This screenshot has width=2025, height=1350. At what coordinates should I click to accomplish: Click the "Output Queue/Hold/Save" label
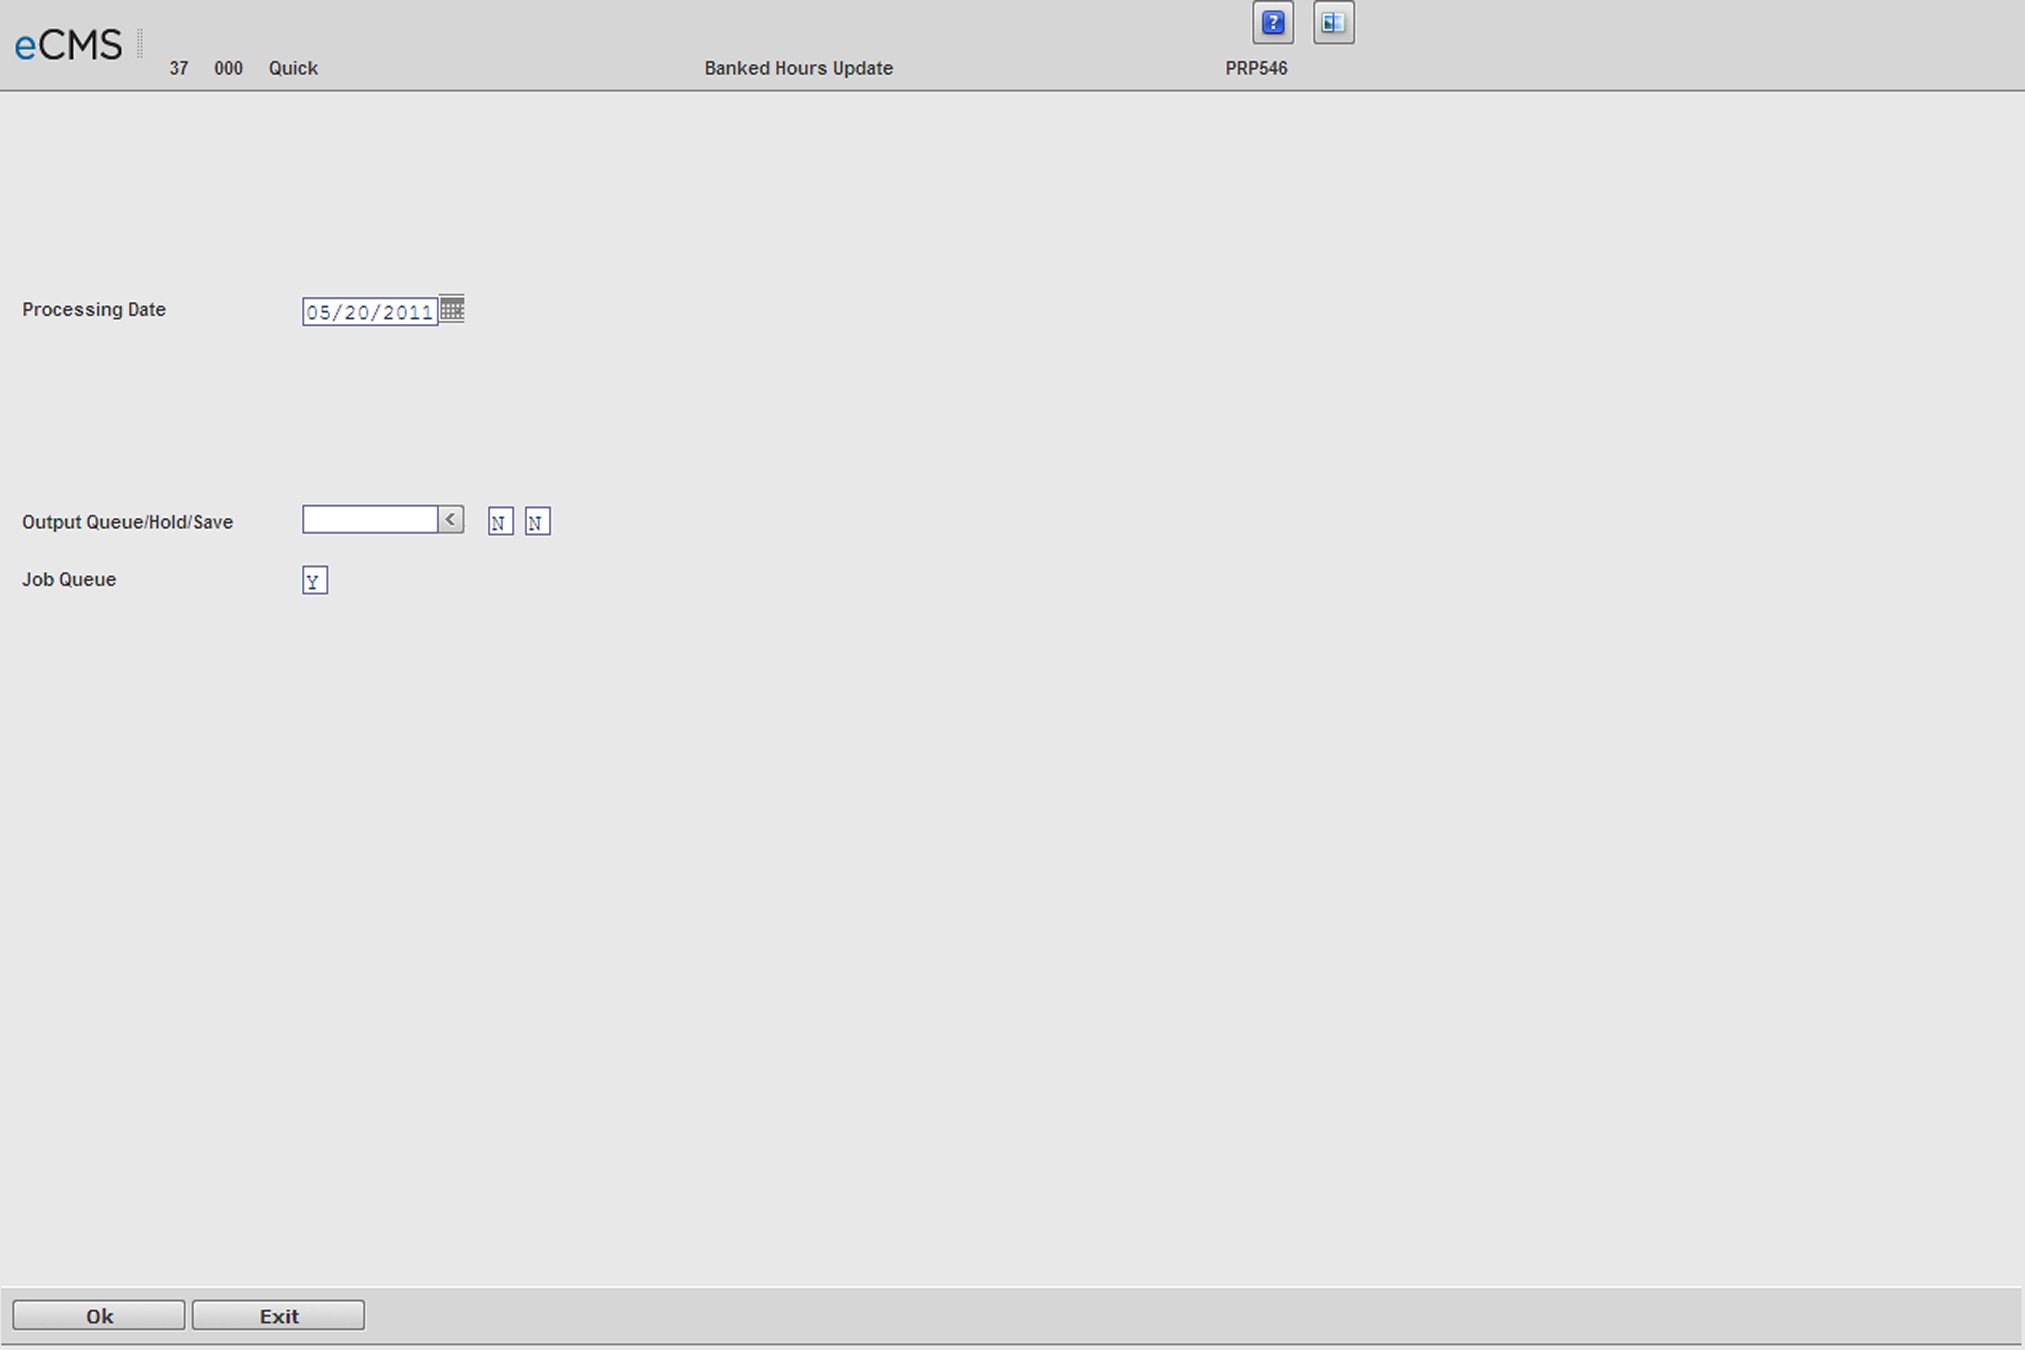click(128, 522)
